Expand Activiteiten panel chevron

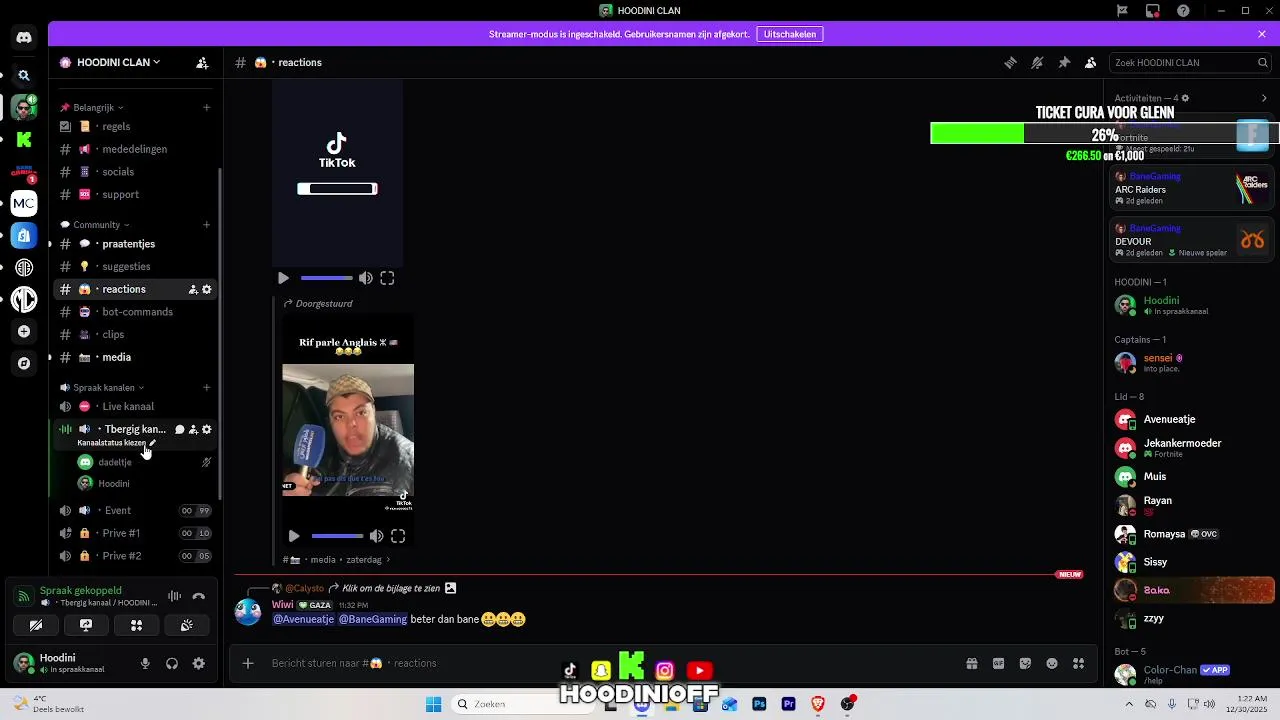tap(1264, 98)
